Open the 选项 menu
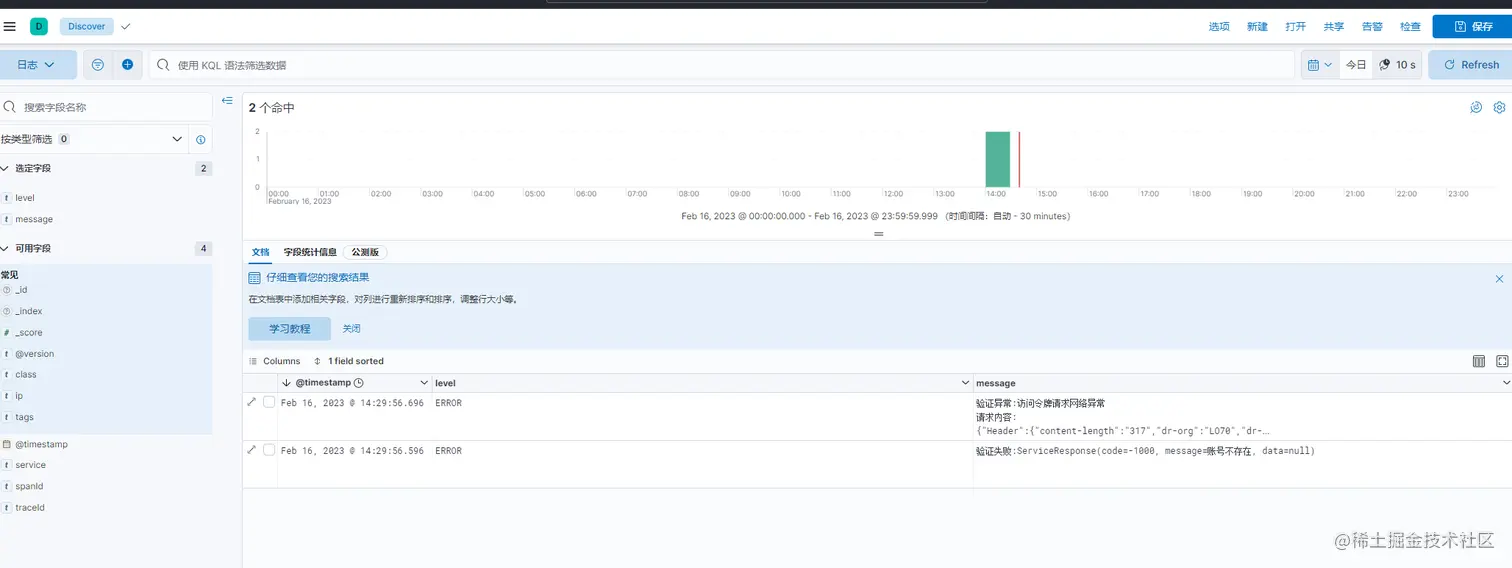Viewport: 1512px width, 568px height. click(x=1219, y=26)
